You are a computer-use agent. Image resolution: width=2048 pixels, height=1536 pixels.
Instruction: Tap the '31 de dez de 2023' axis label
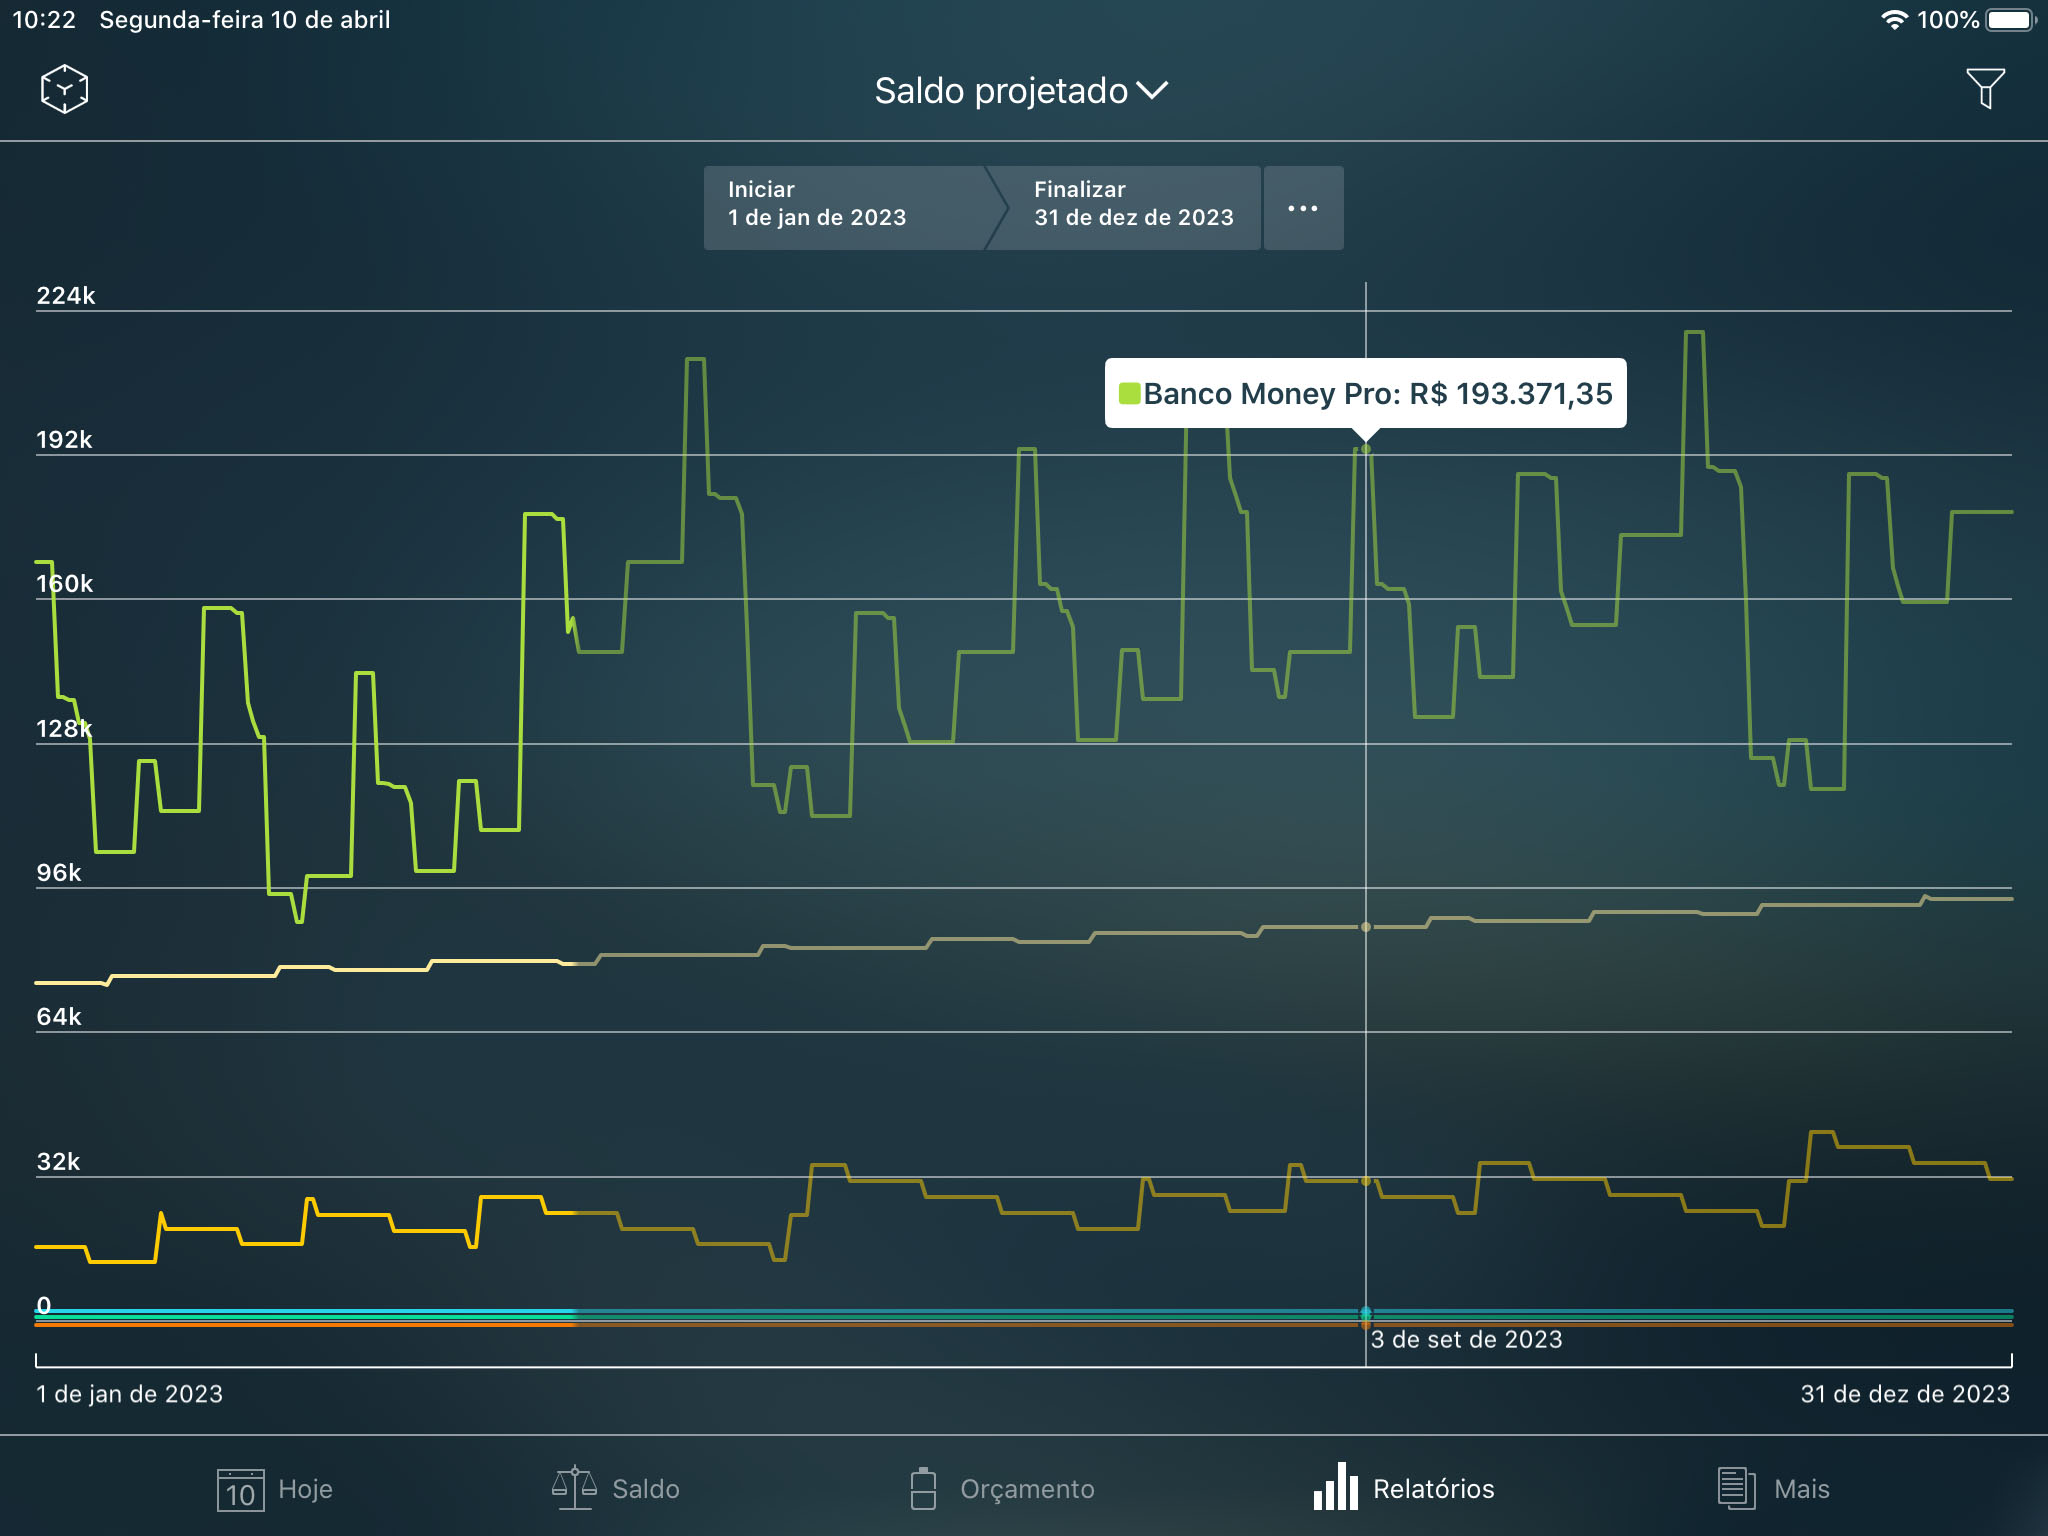pos(1905,1394)
